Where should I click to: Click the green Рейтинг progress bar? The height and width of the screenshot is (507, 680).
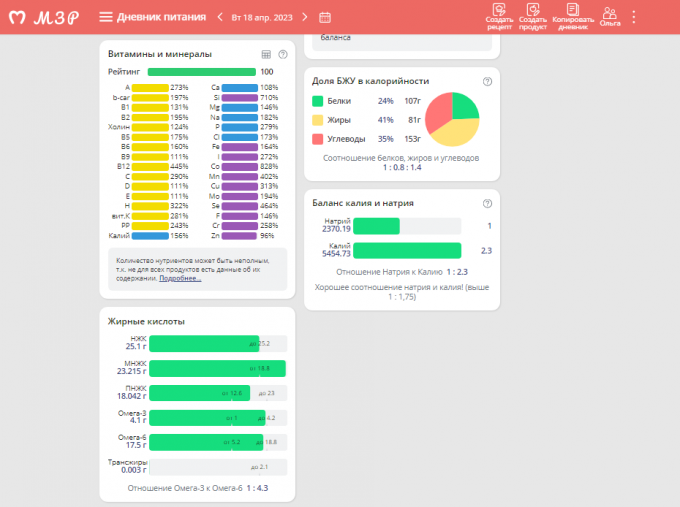point(201,72)
